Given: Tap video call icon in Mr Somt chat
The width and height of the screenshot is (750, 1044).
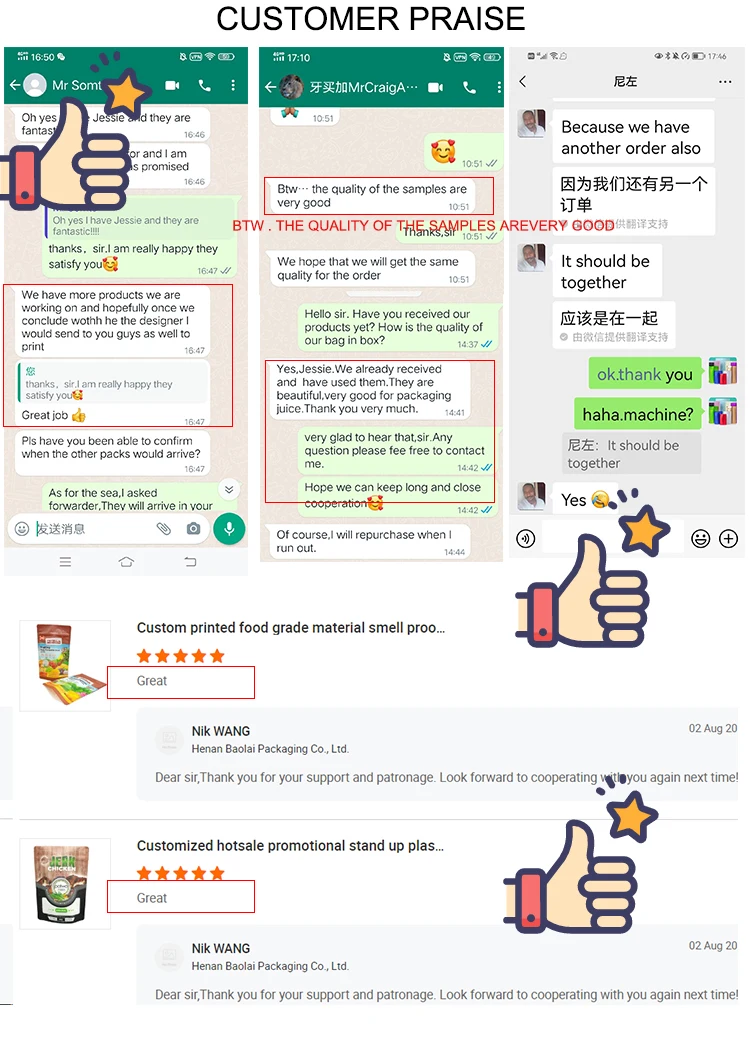Looking at the screenshot, I should [173, 85].
